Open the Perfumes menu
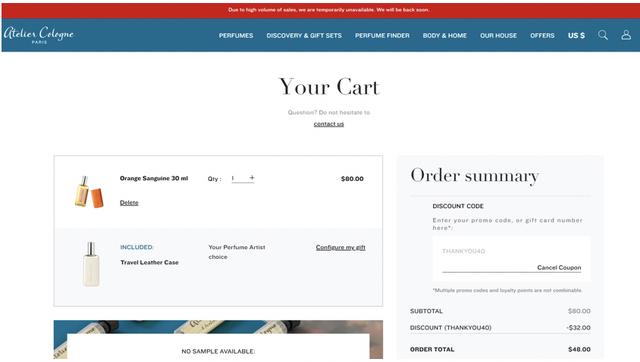Image resolution: width=640 pixels, height=362 pixels. [236, 36]
